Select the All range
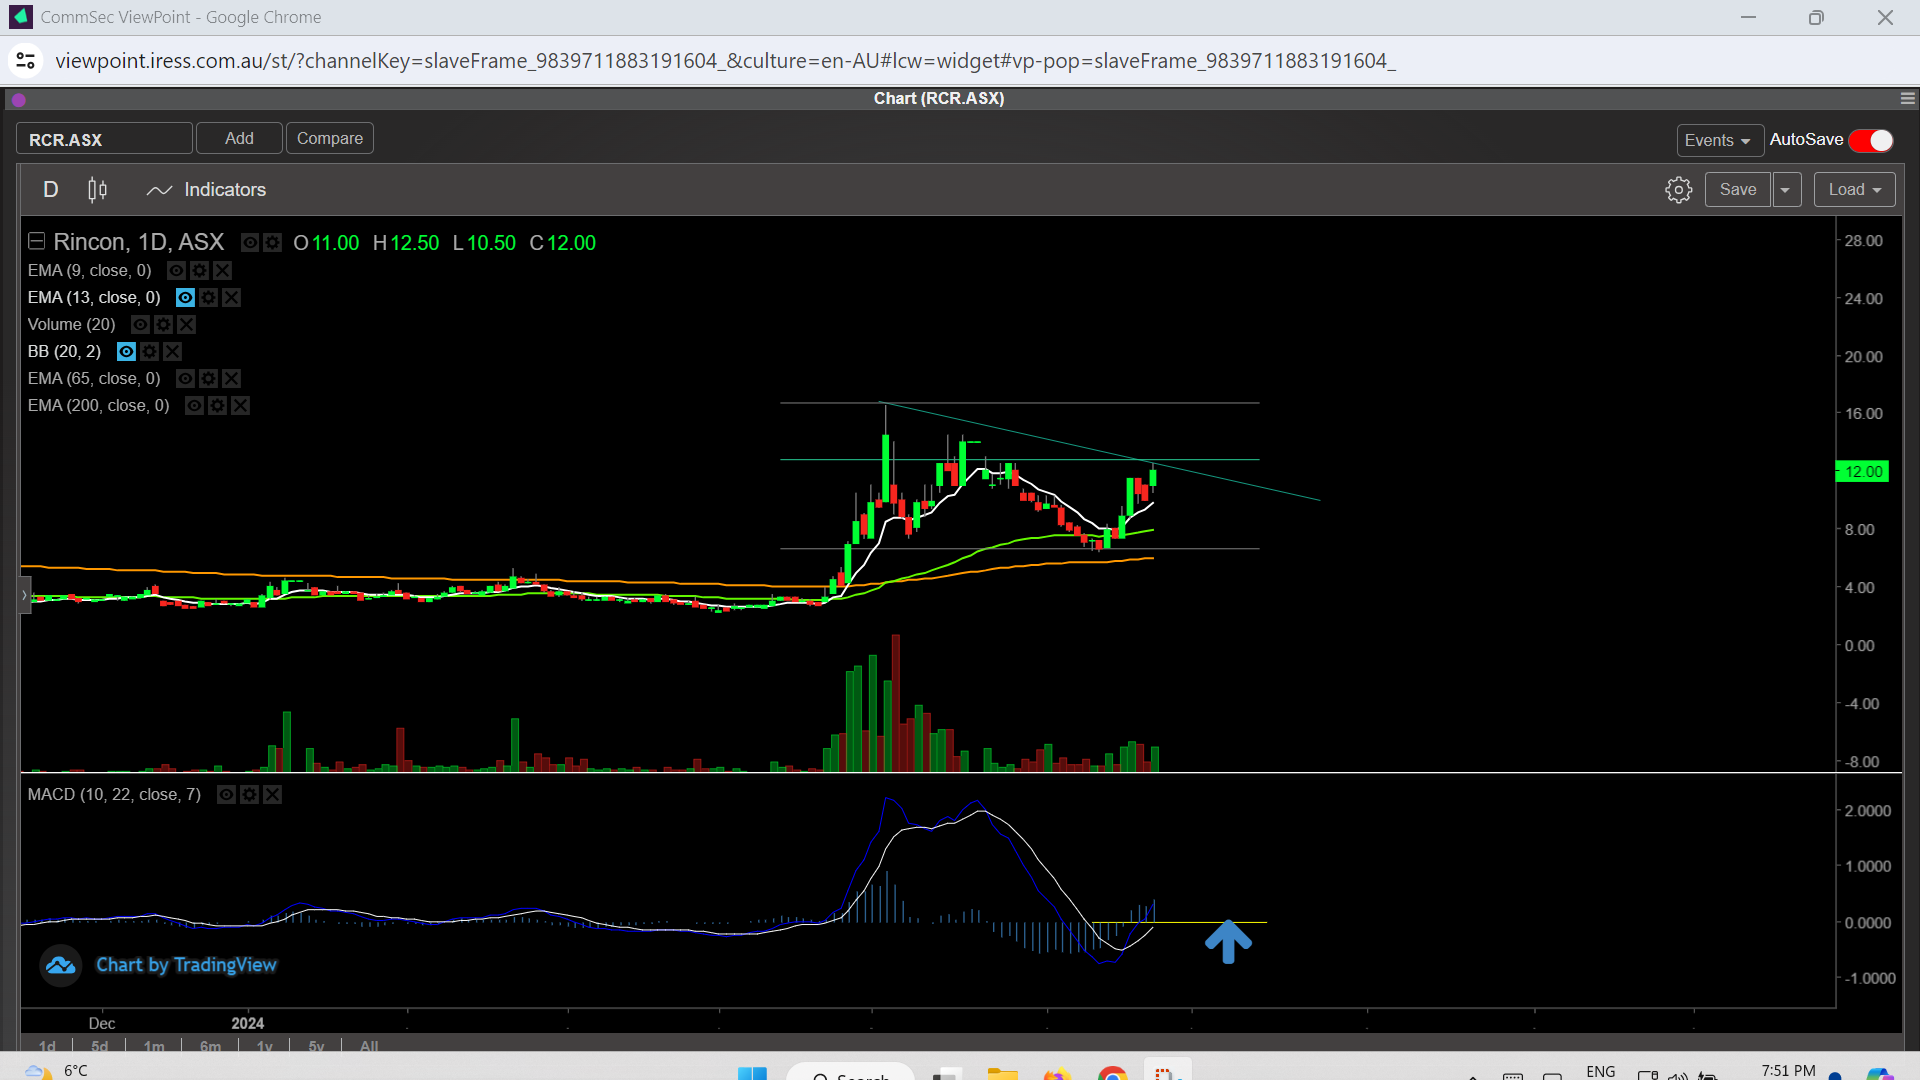This screenshot has width=1920, height=1080. tap(369, 1046)
